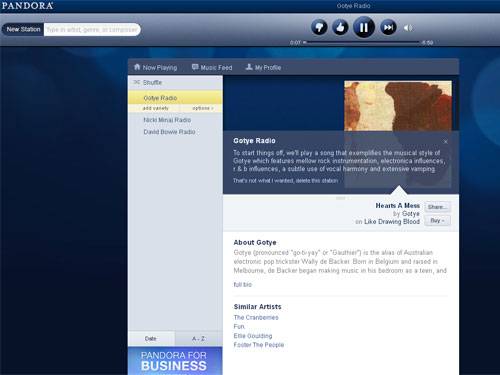Select the David Bowie Radio station
500x375 pixels.
[x=169, y=132]
